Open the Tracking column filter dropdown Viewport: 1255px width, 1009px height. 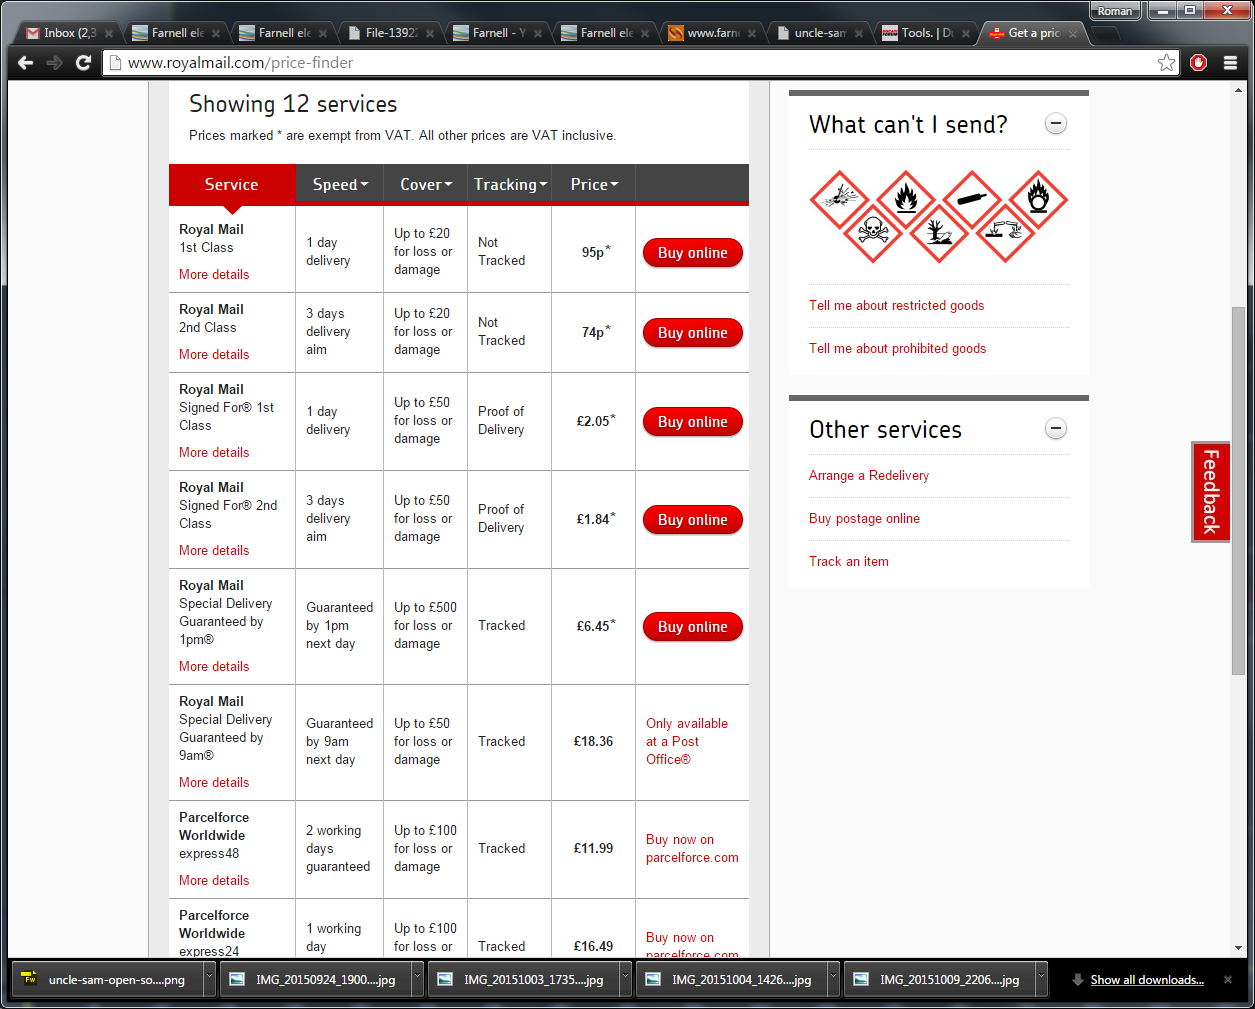click(x=510, y=185)
